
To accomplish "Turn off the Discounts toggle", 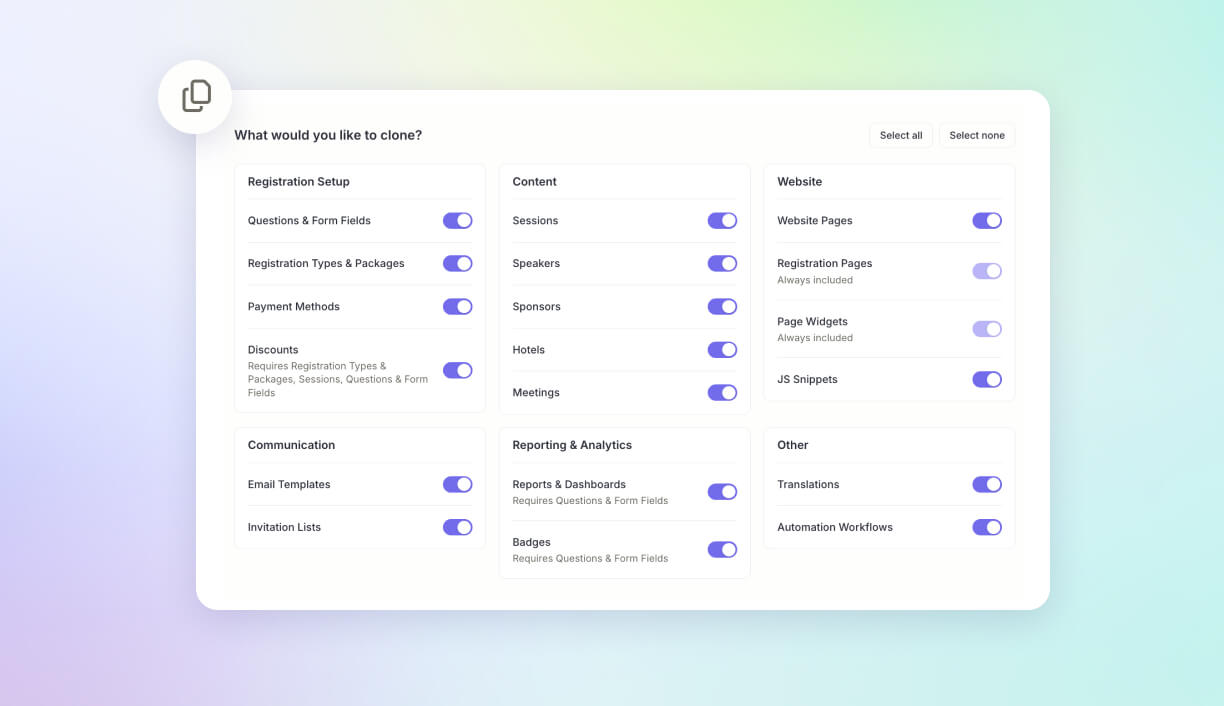I will [458, 370].
